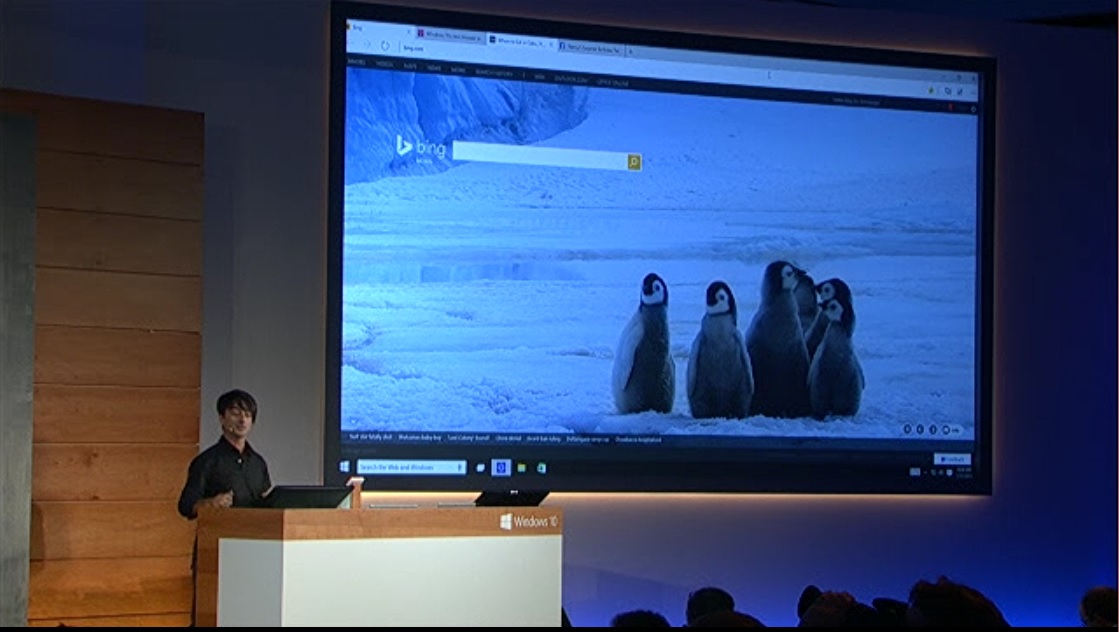
Task: Click the highlighted browser taskbar icon
Action: [x=501, y=467]
